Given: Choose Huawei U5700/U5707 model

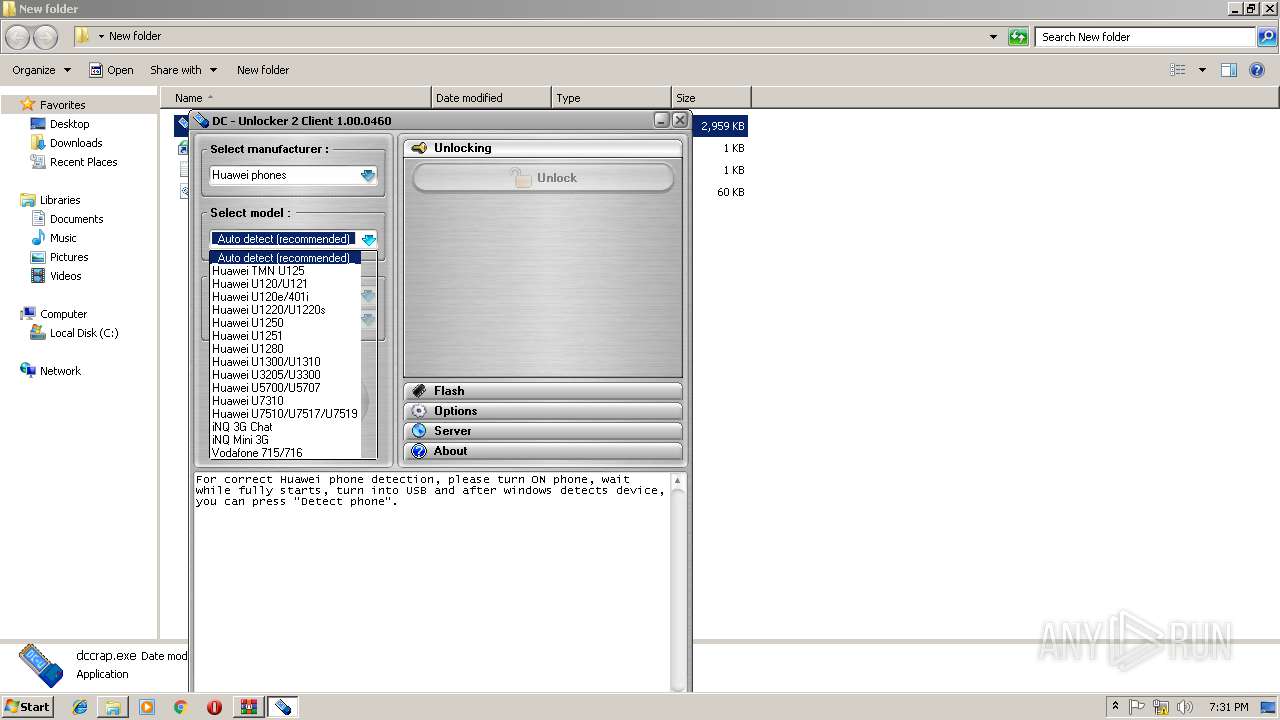Looking at the screenshot, I should click(285, 388).
